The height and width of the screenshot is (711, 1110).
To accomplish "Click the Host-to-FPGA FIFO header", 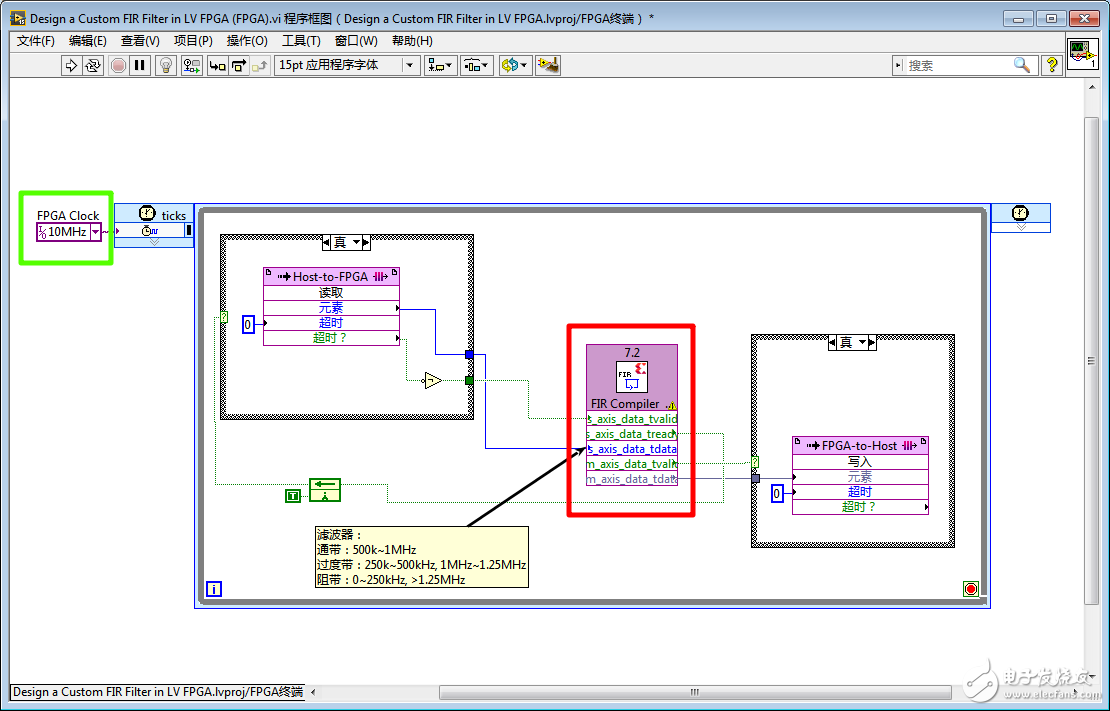I will pos(331,276).
